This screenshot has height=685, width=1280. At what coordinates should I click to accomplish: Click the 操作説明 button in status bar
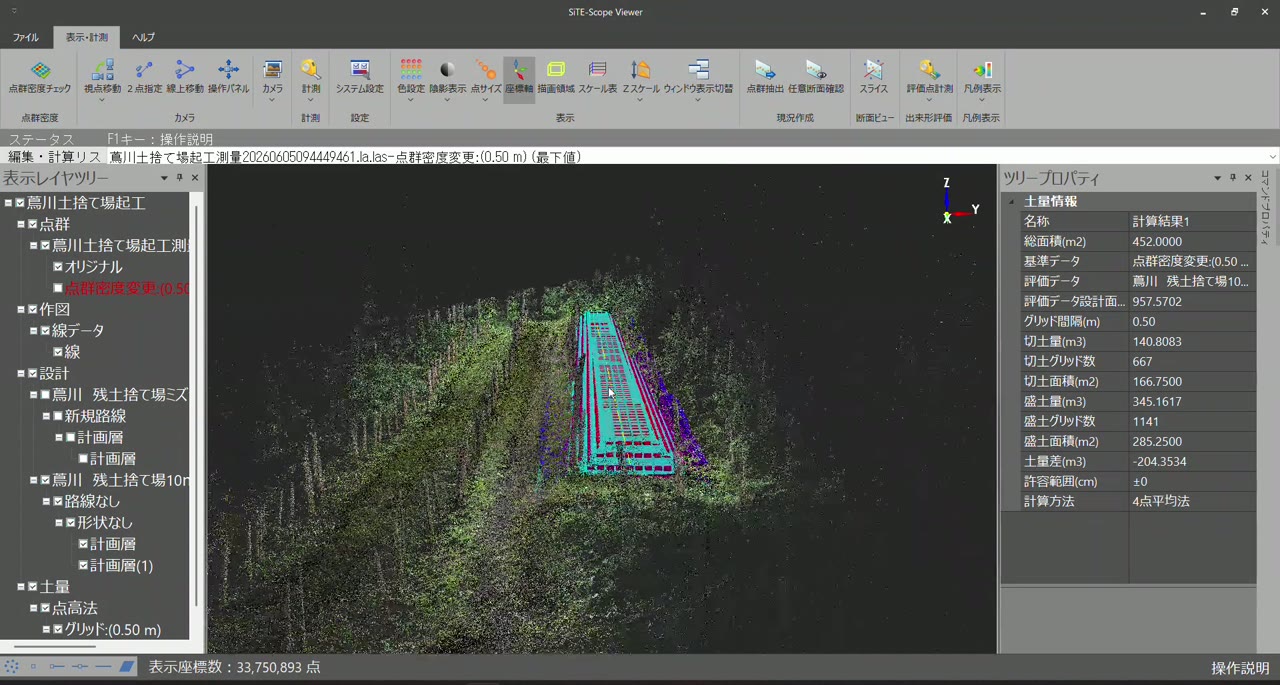1240,668
